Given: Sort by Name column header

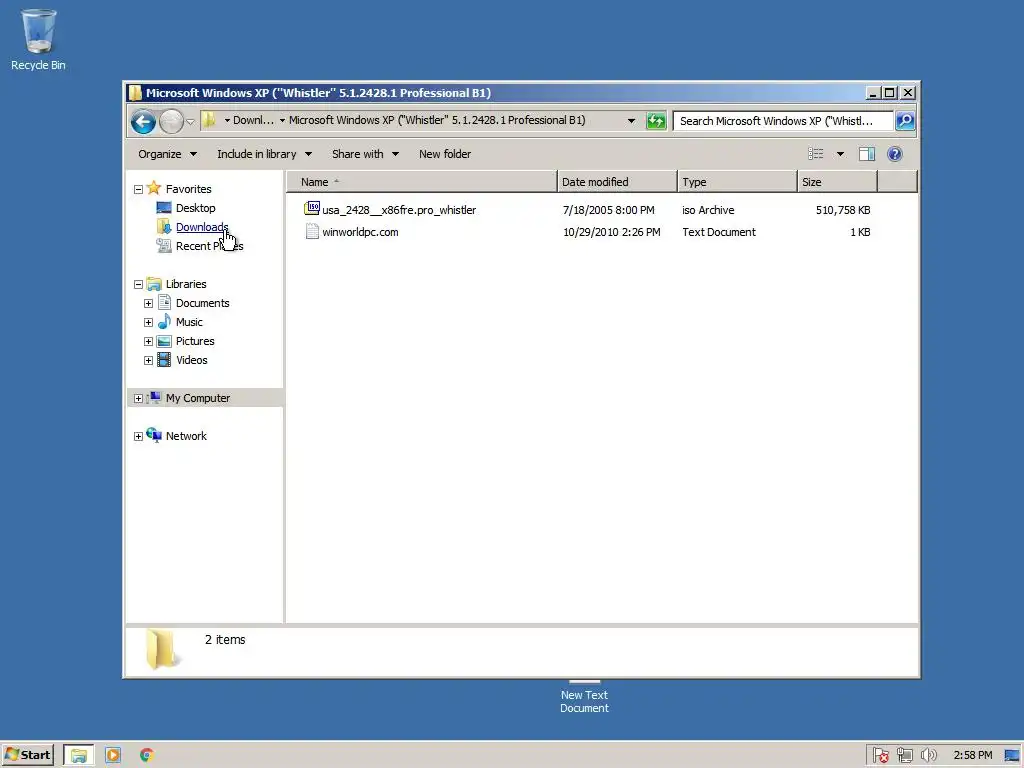Looking at the screenshot, I should (422, 182).
